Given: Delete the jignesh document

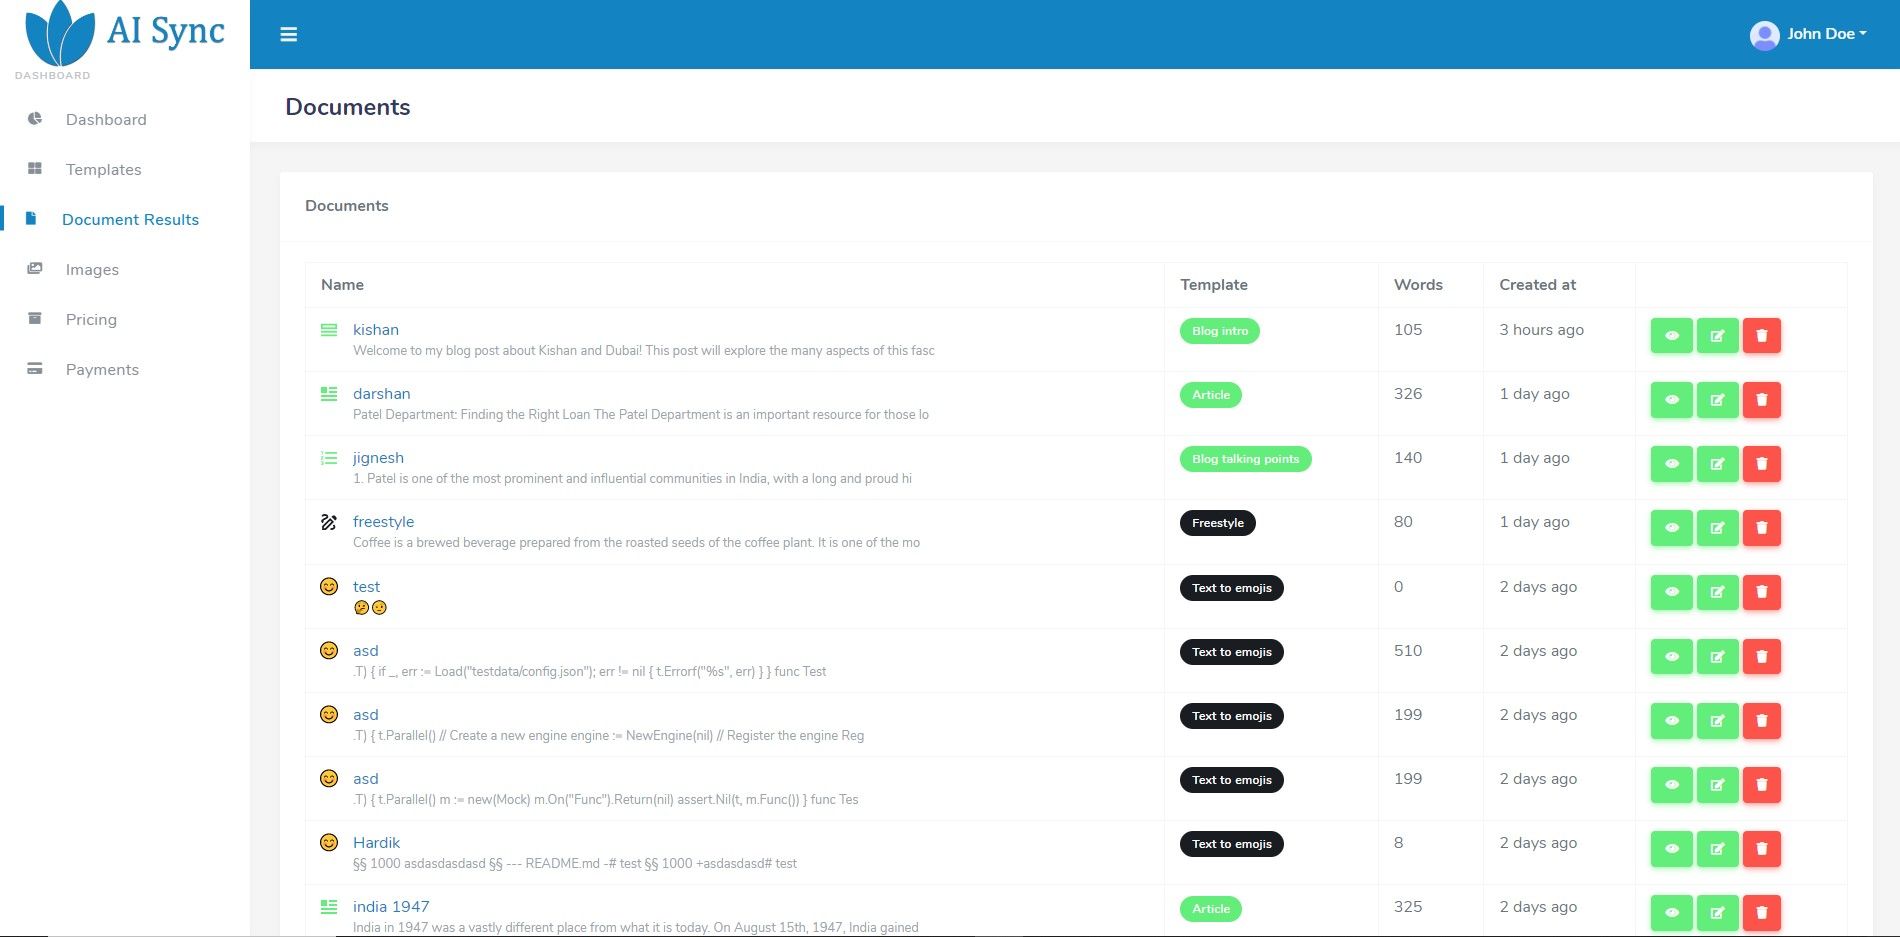Looking at the screenshot, I should pos(1762,464).
